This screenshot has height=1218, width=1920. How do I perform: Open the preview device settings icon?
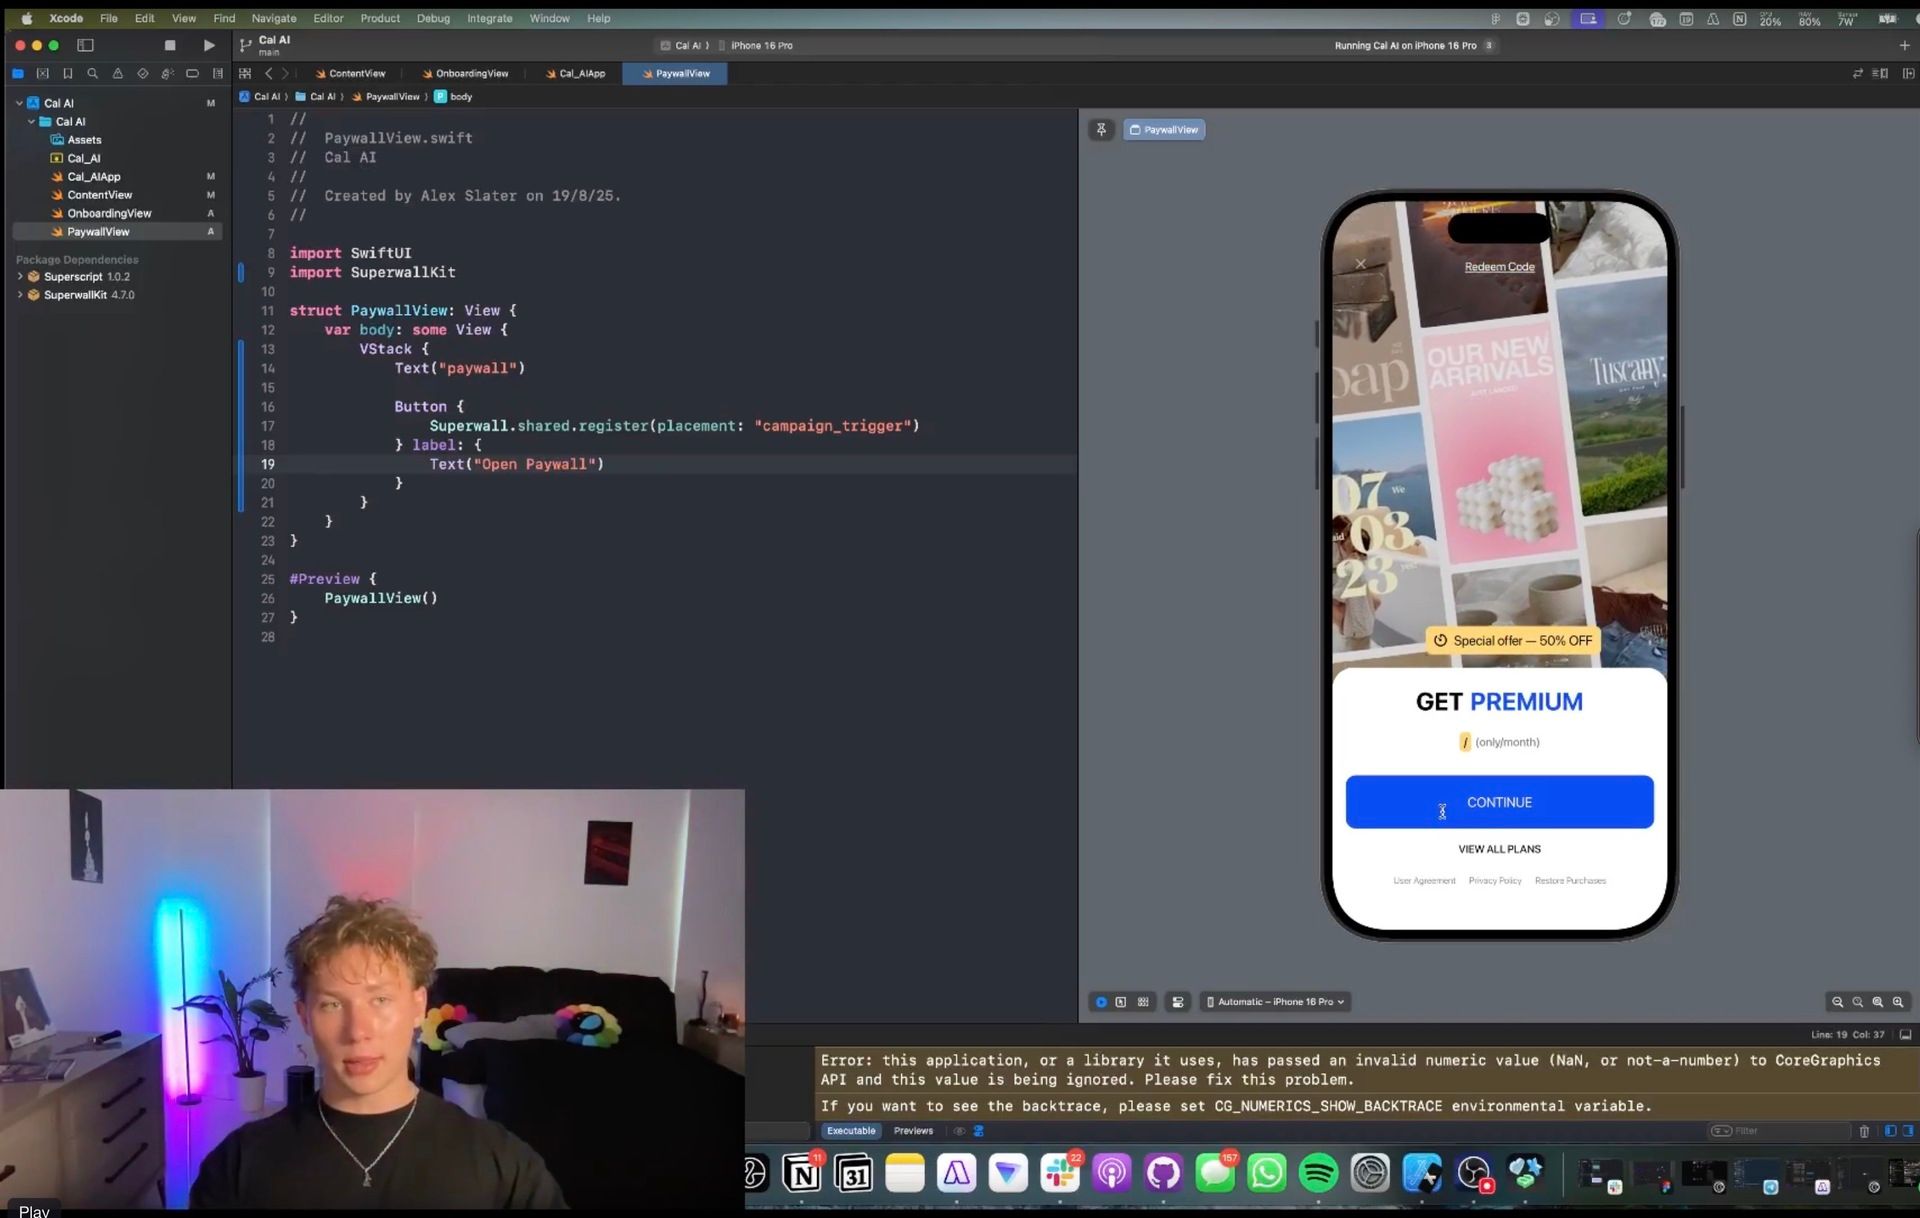click(x=1178, y=1002)
